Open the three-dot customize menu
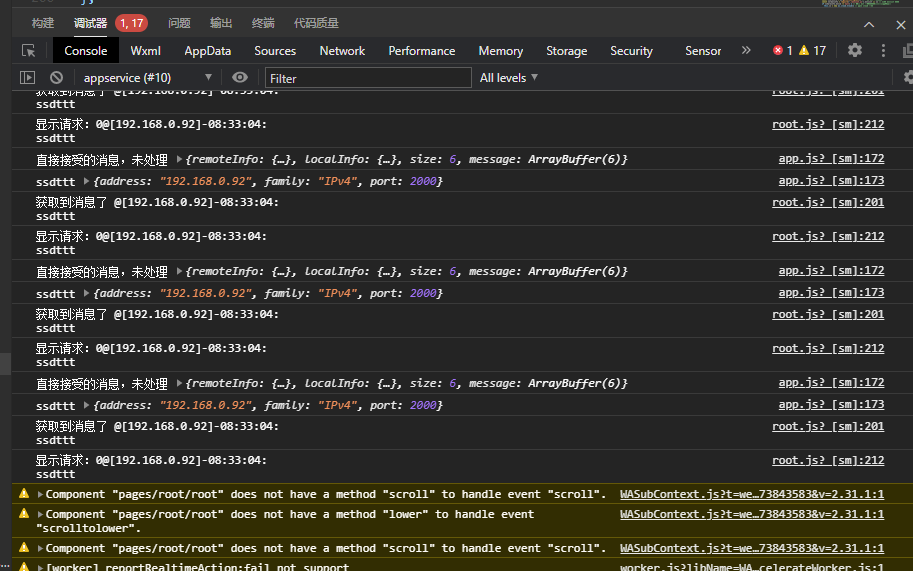The width and height of the screenshot is (913, 571). point(883,51)
